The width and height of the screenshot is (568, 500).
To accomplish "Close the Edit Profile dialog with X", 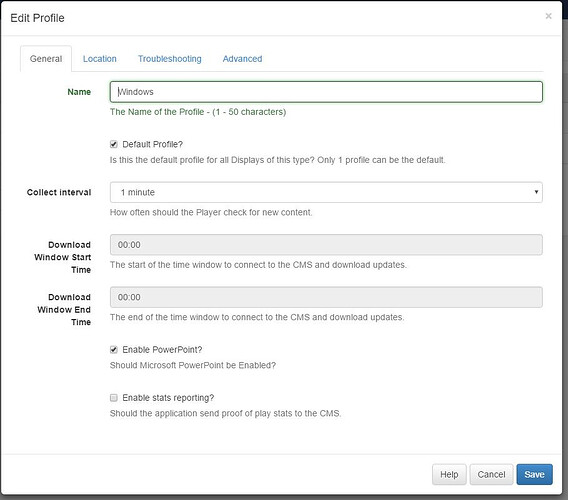I will click(x=548, y=16).
